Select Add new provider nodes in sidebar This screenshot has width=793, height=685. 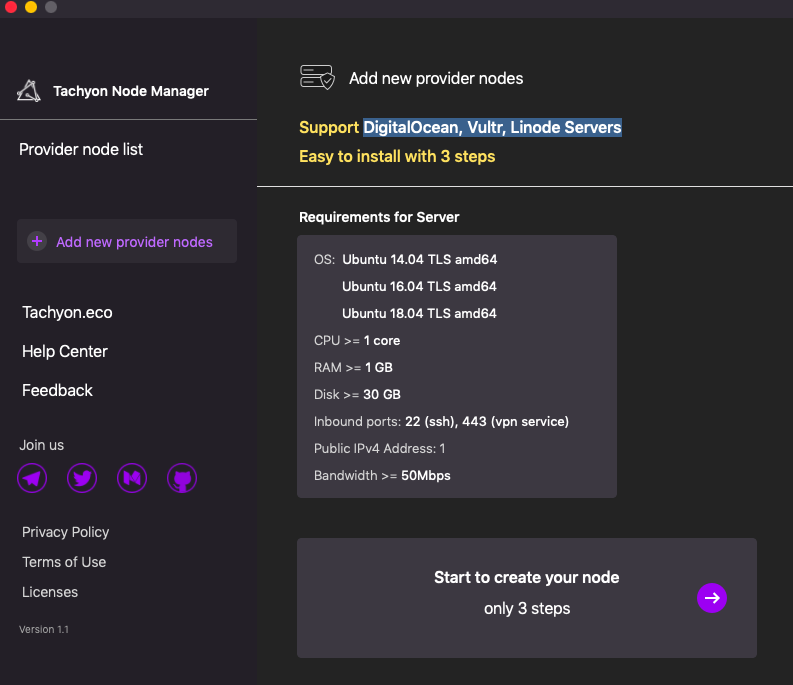tap(127, 241)
